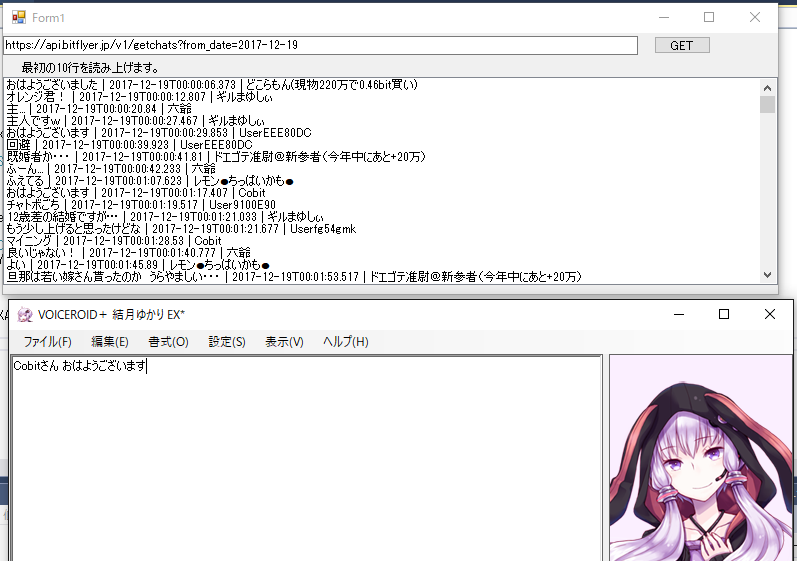Viewport: 797px width, 561px height.
Task: Open the 表示(V) menu
Action: click(x=284, y=342)
